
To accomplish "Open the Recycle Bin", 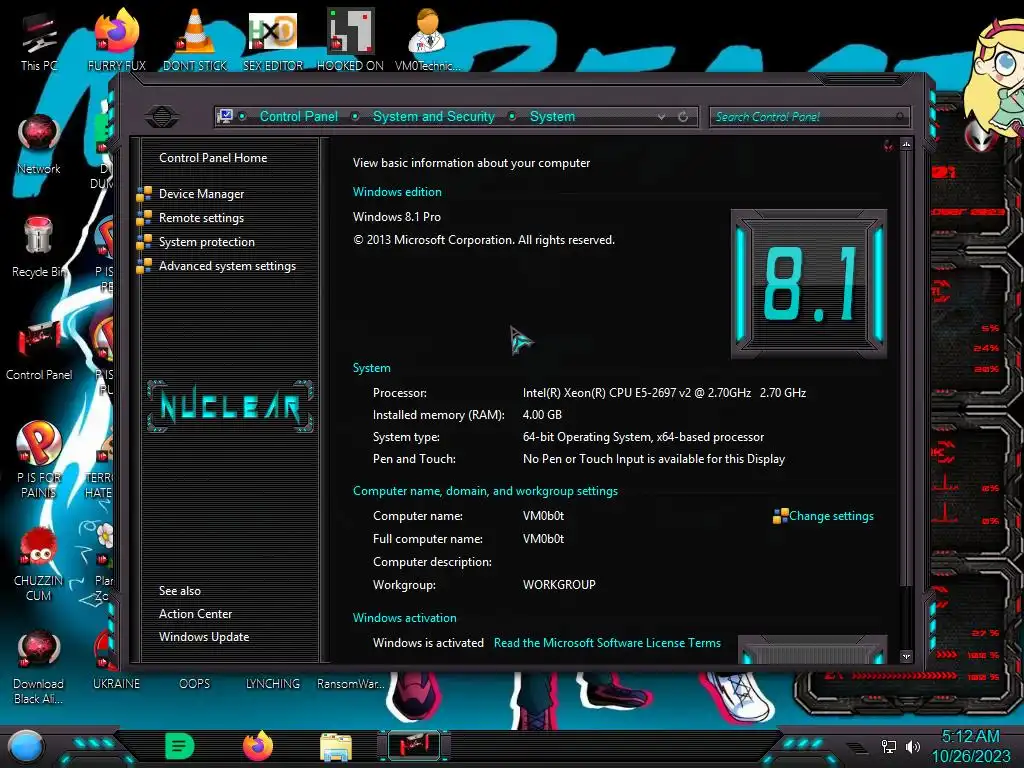I will (x=39, y=247).
